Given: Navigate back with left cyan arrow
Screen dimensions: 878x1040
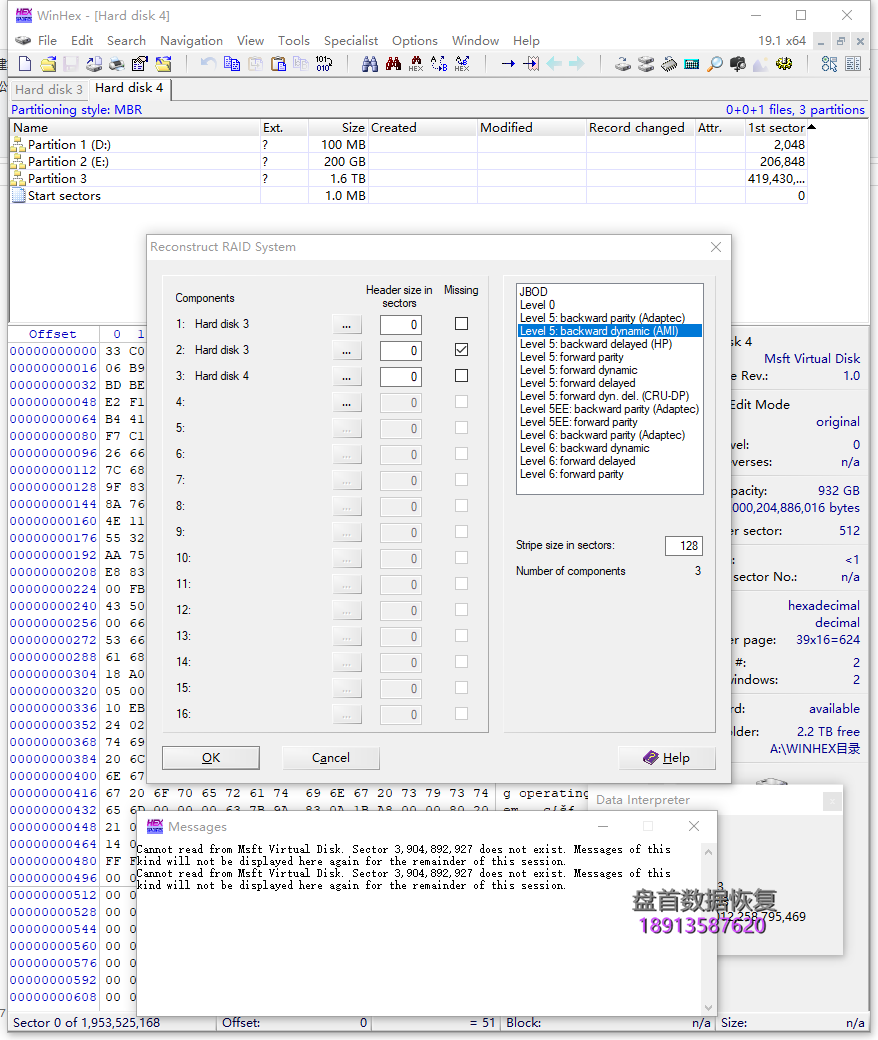Looking at the screenshot, I should coord(554,64).
